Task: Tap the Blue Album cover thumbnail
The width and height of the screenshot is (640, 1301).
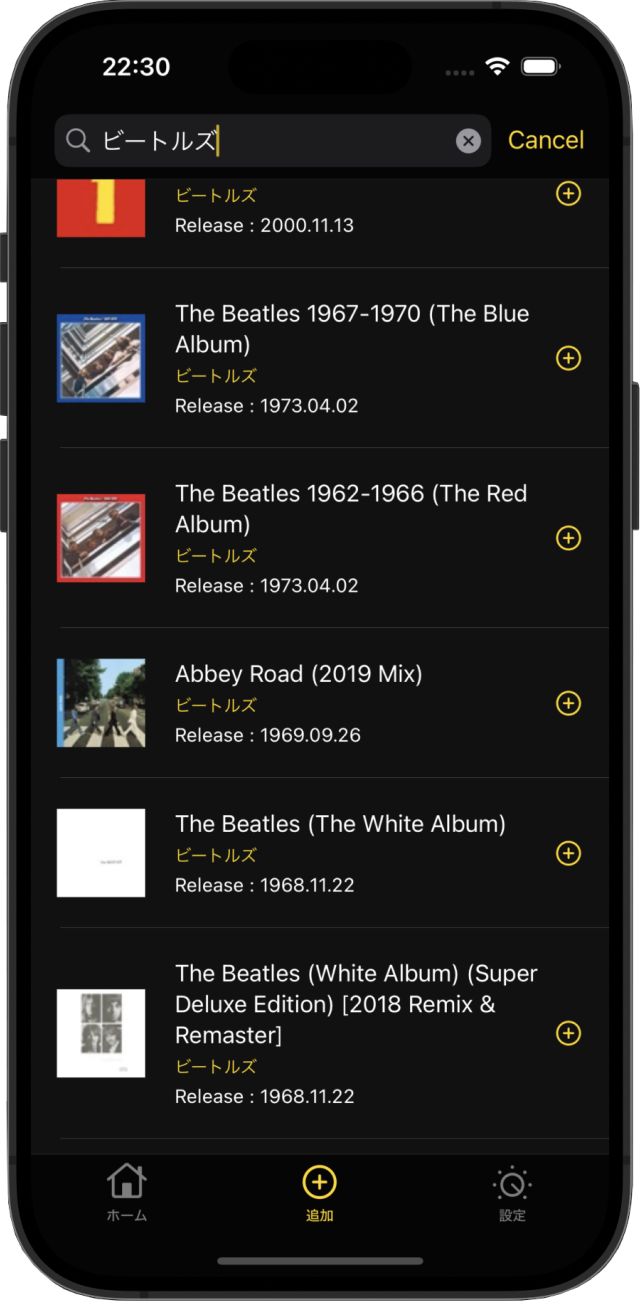Action: point(101,358)
